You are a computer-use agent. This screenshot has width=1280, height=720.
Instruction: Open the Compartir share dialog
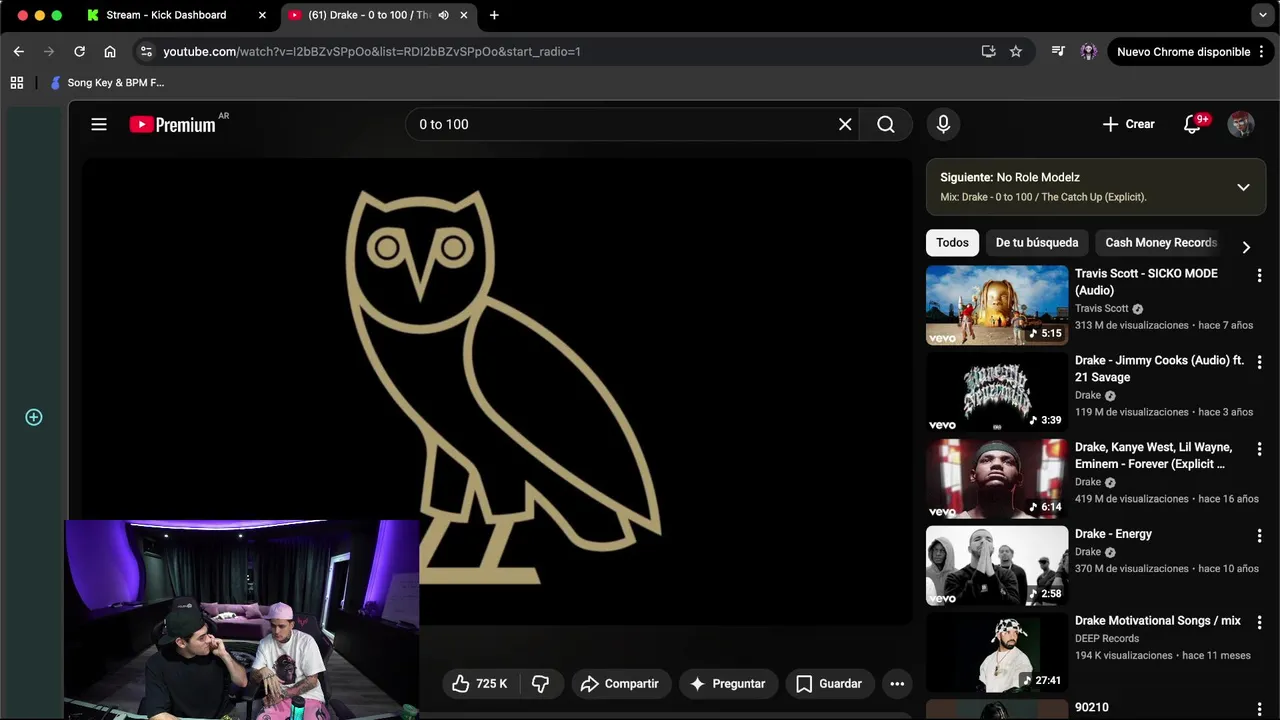tap(620, 684)
